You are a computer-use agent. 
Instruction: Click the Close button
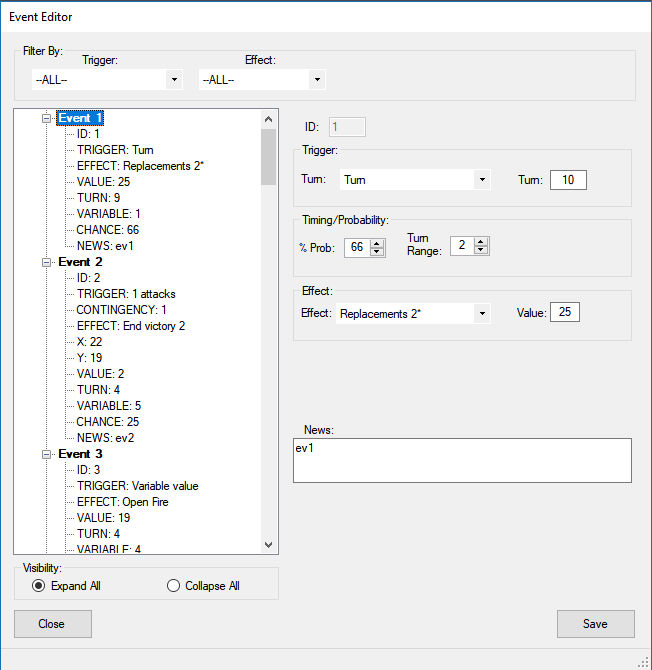52,624
